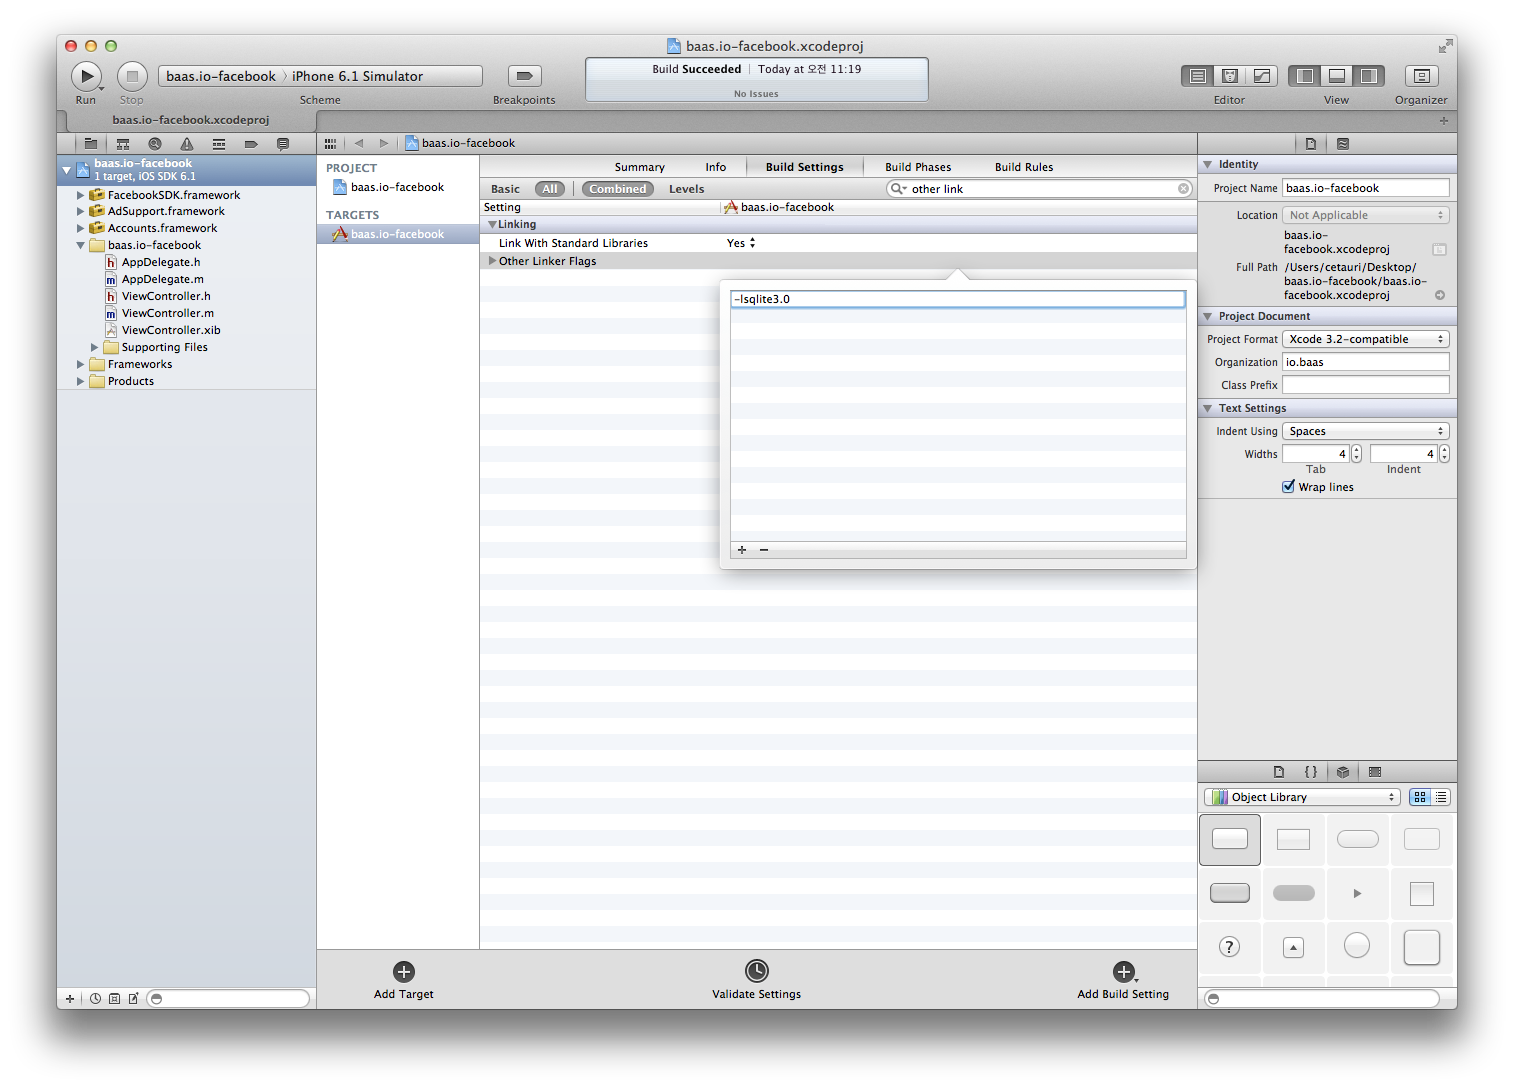This screenshot has height=1088, width=1514.
Task: Click the Class Prefix field
Action: pos(1366,385)
